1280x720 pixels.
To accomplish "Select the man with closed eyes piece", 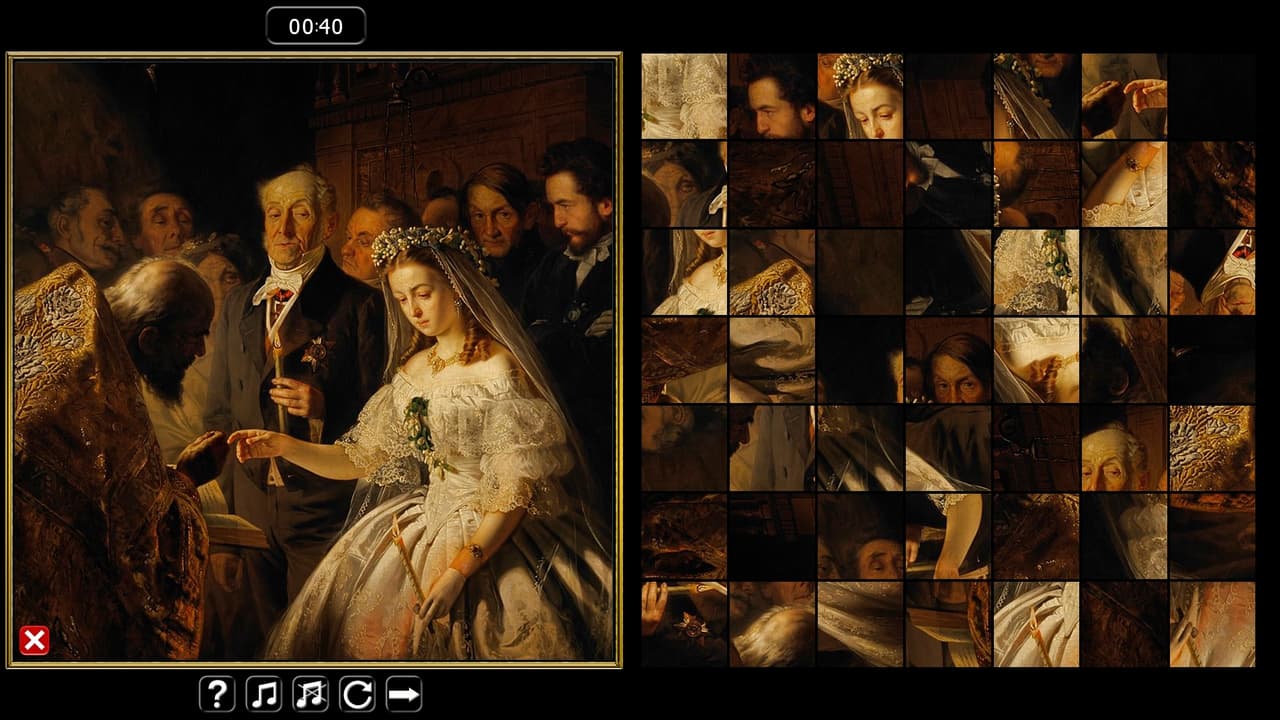I will 861,536.
